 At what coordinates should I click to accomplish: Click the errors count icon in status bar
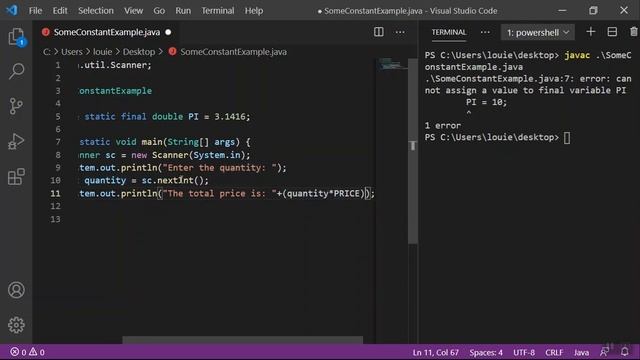pyautogui.click(x=15, y=352)
